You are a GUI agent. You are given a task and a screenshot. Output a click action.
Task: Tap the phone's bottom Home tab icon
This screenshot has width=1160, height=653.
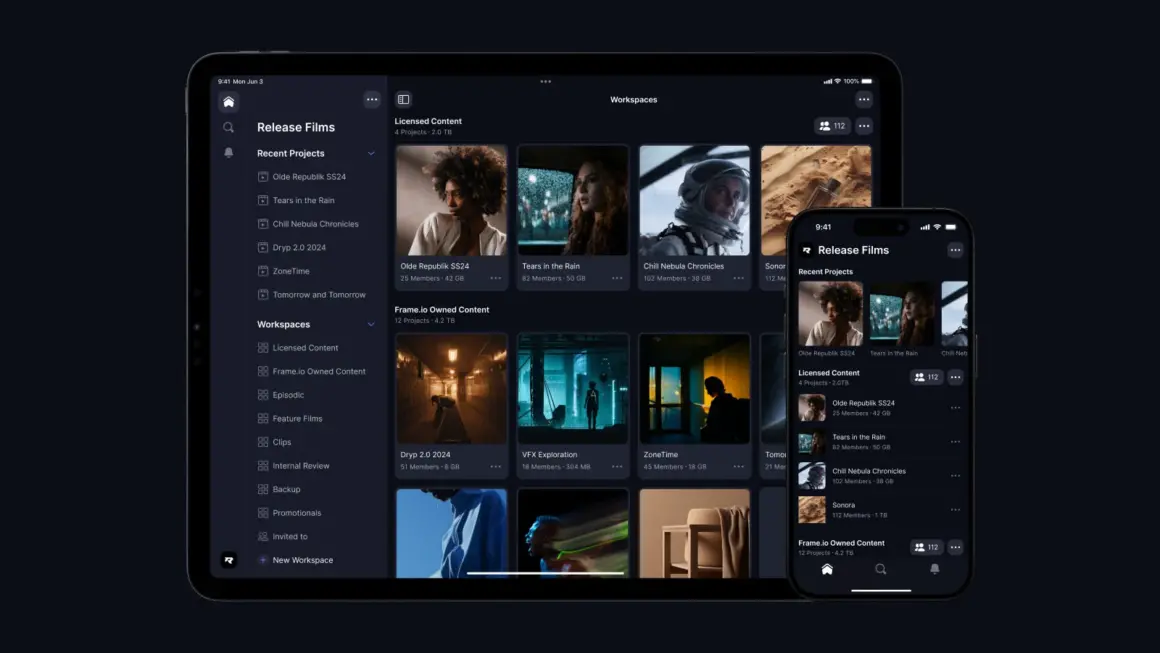[x=827, y=569]
